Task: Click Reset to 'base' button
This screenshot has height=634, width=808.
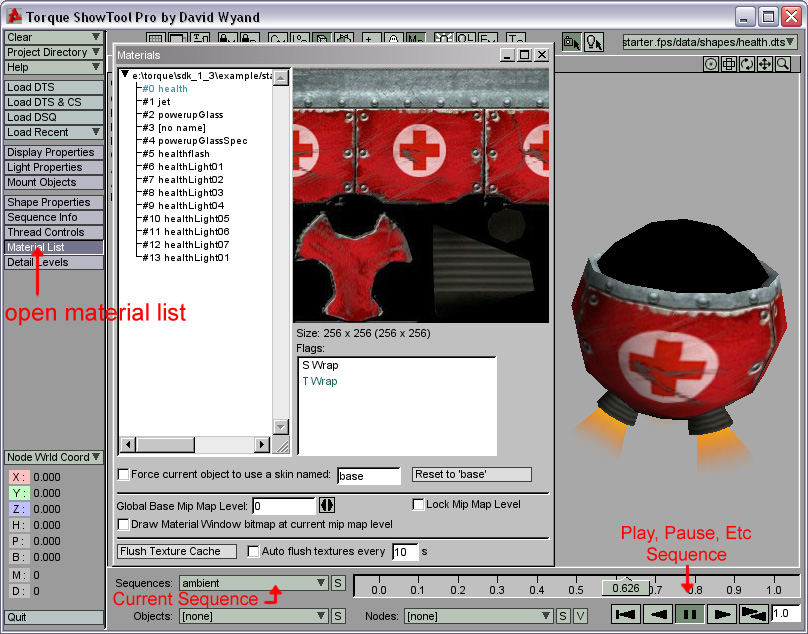Action: click(472, 474)
